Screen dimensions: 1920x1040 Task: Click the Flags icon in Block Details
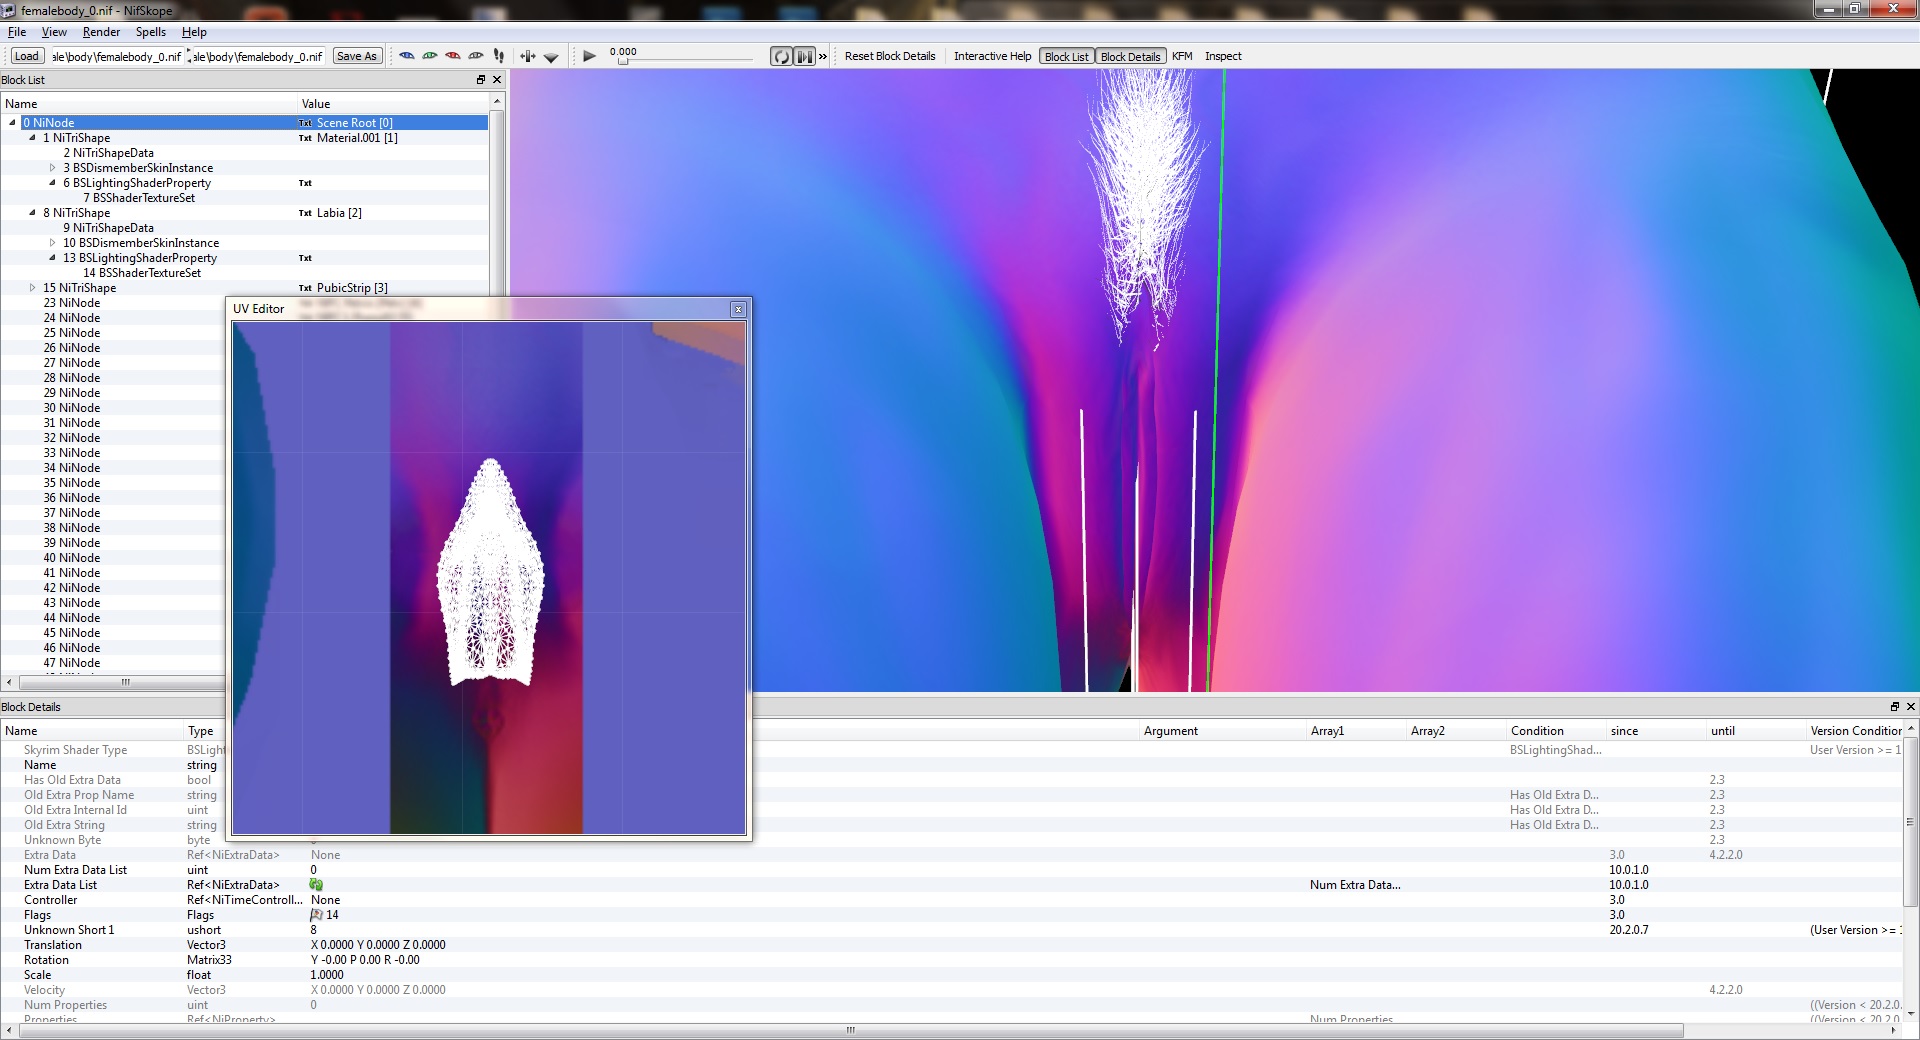pos(316,915)
